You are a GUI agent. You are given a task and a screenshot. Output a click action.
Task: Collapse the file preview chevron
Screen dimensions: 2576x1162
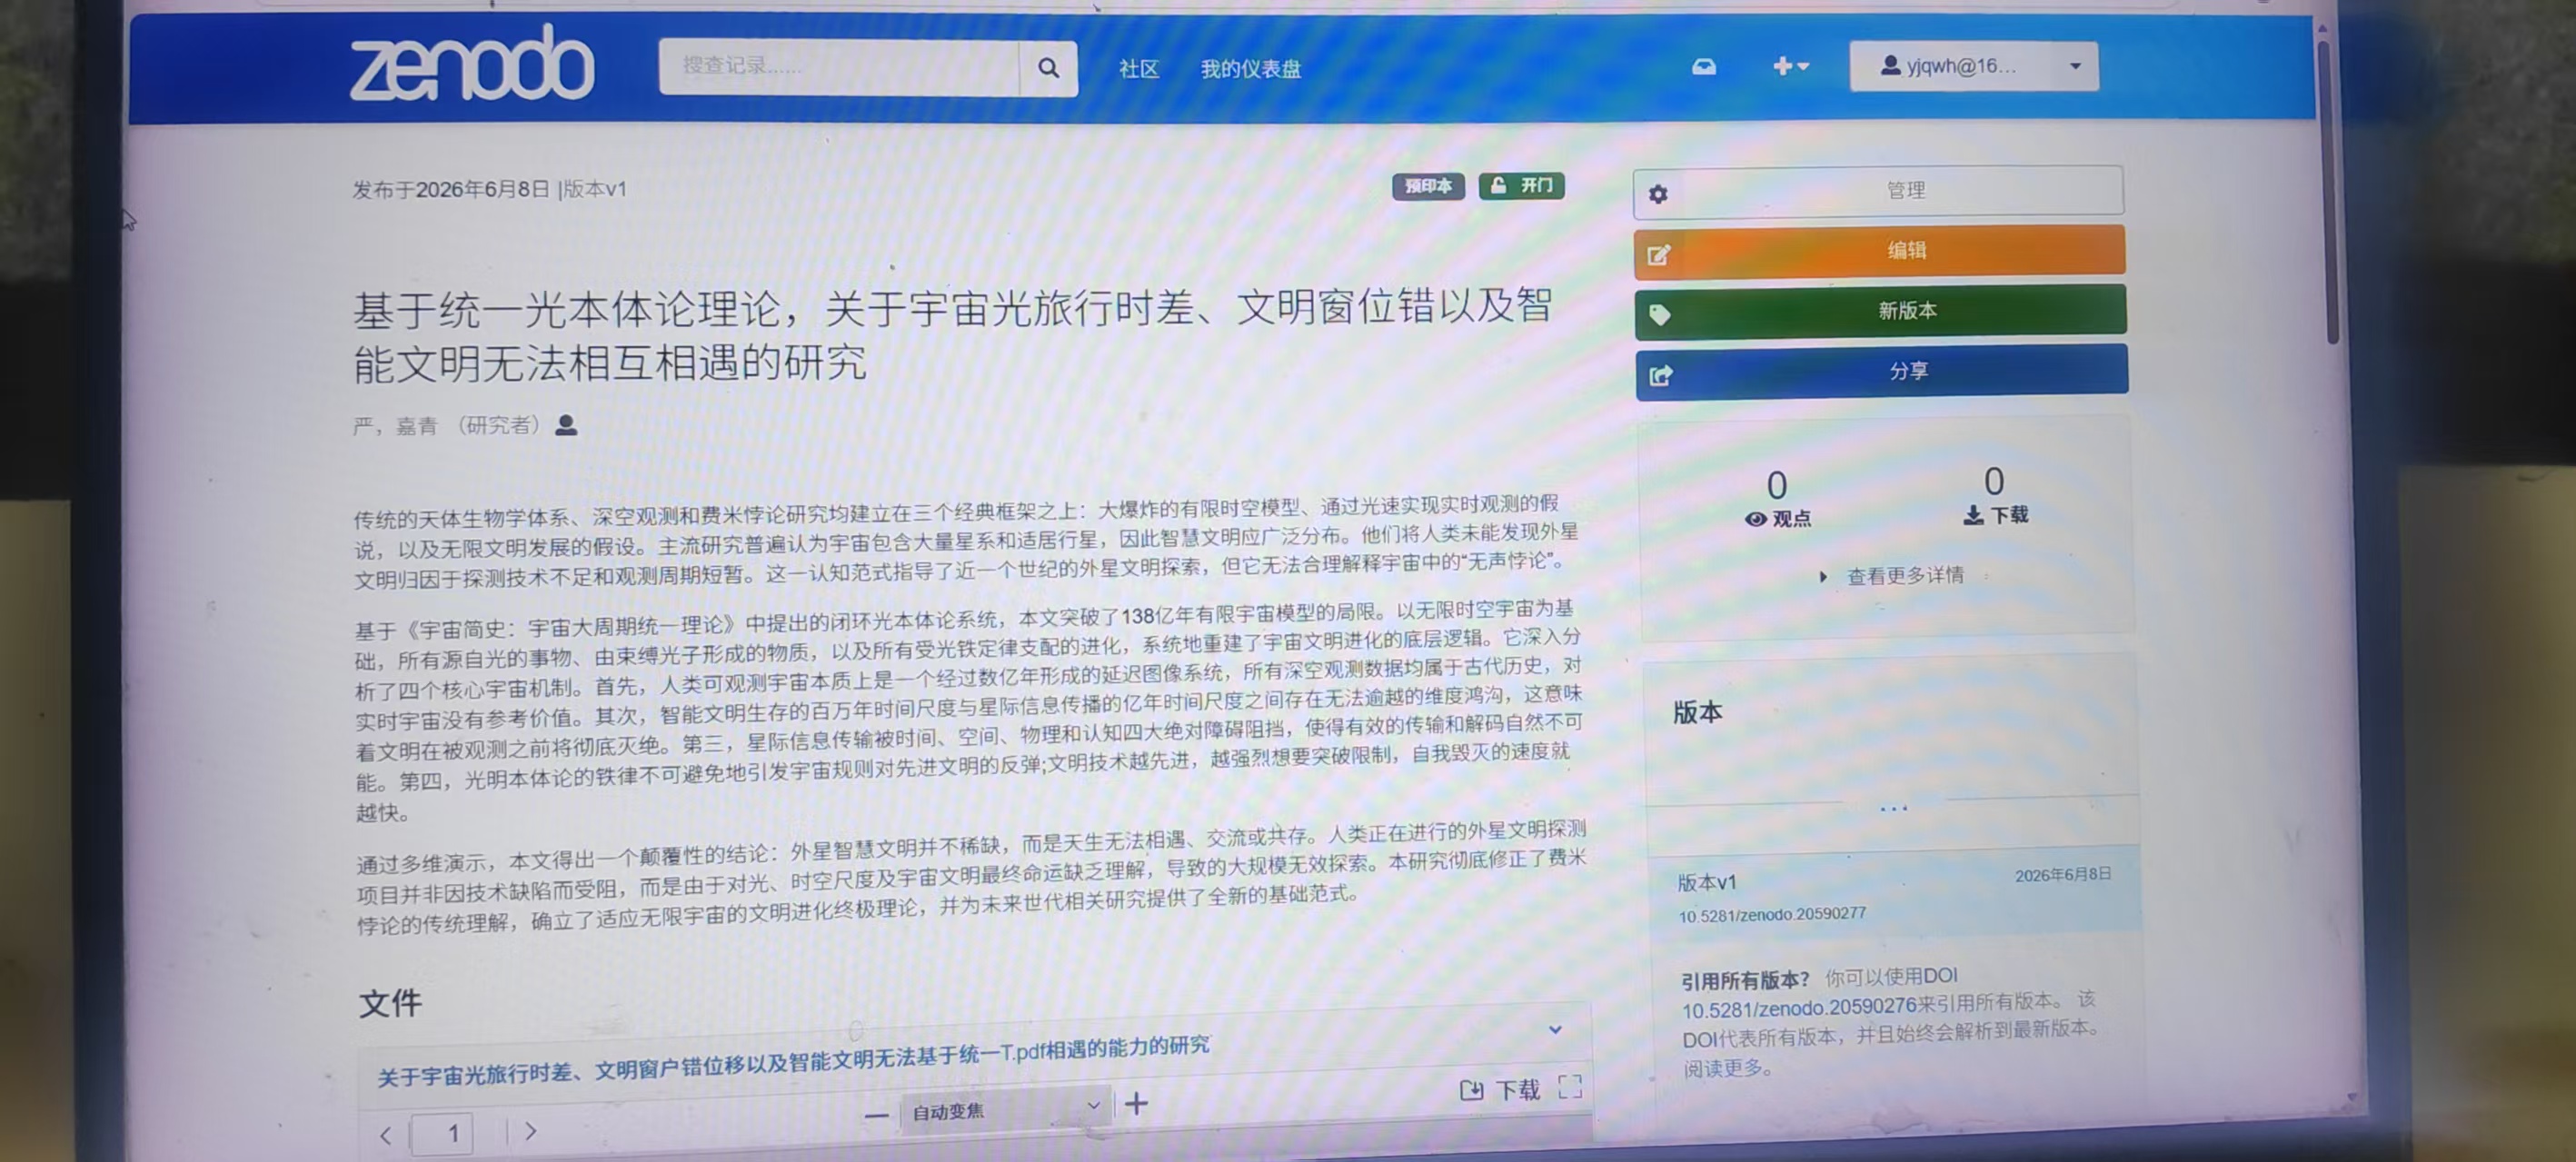[x=1555, y=1029]
